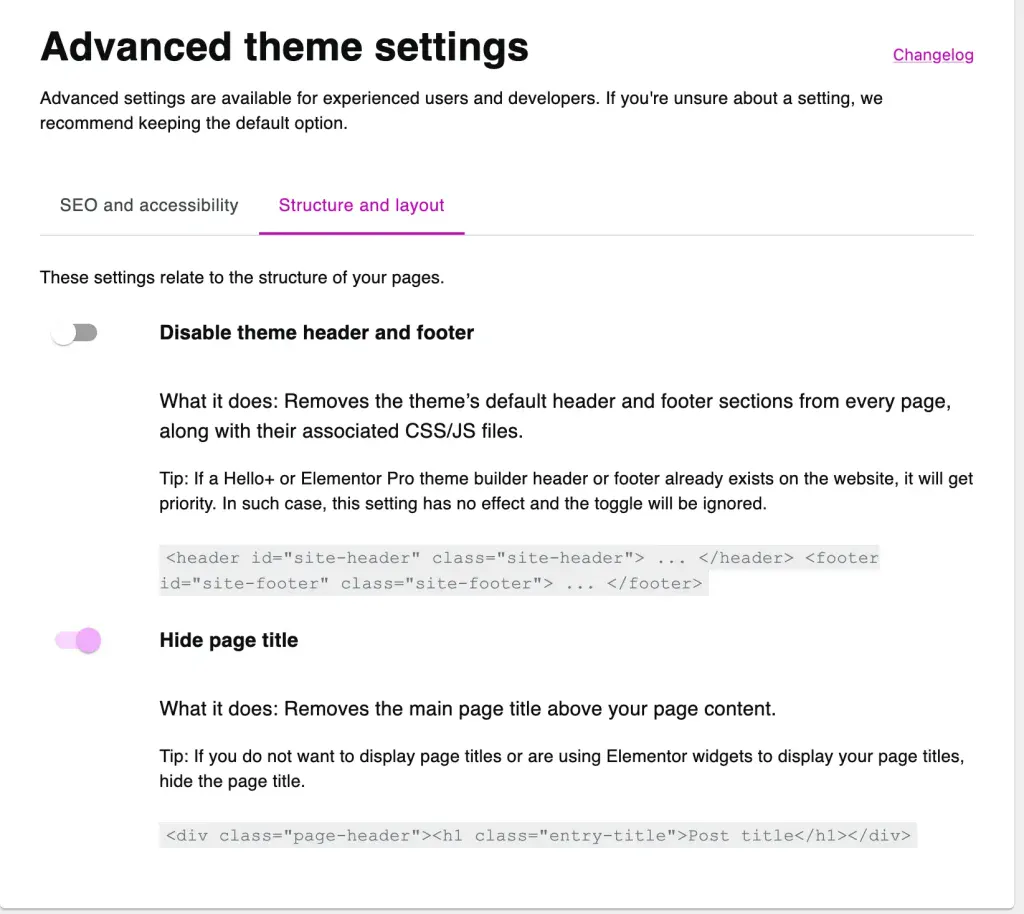Click the Advanced theme settings heading

click(x=284, y=47)
